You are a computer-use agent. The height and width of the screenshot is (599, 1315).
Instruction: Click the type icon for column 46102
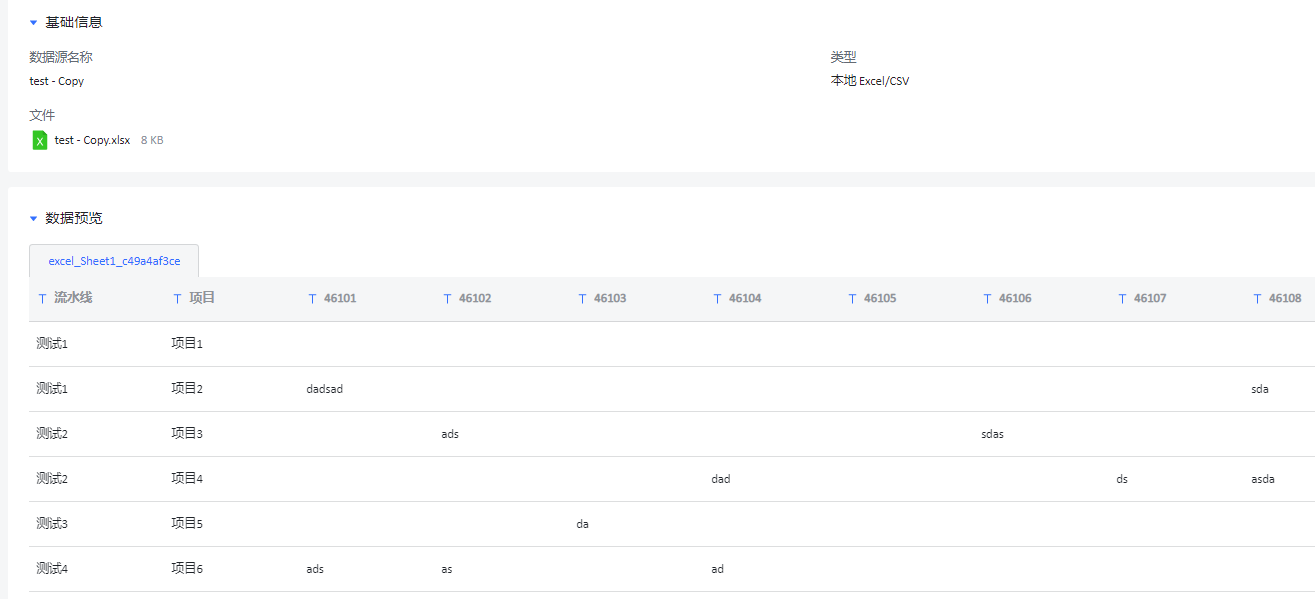(x=447, y=298)
